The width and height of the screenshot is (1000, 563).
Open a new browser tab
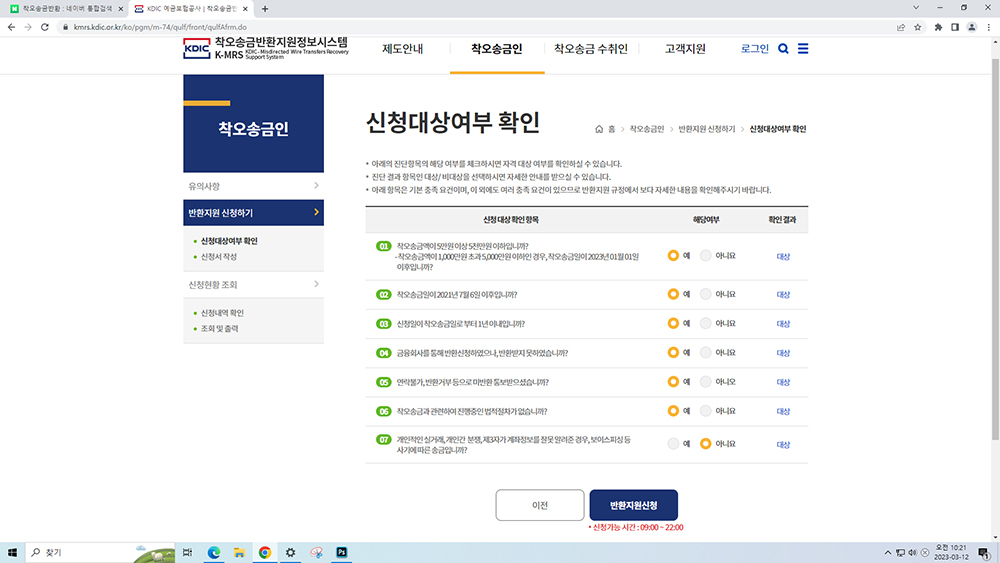(265, 9)
